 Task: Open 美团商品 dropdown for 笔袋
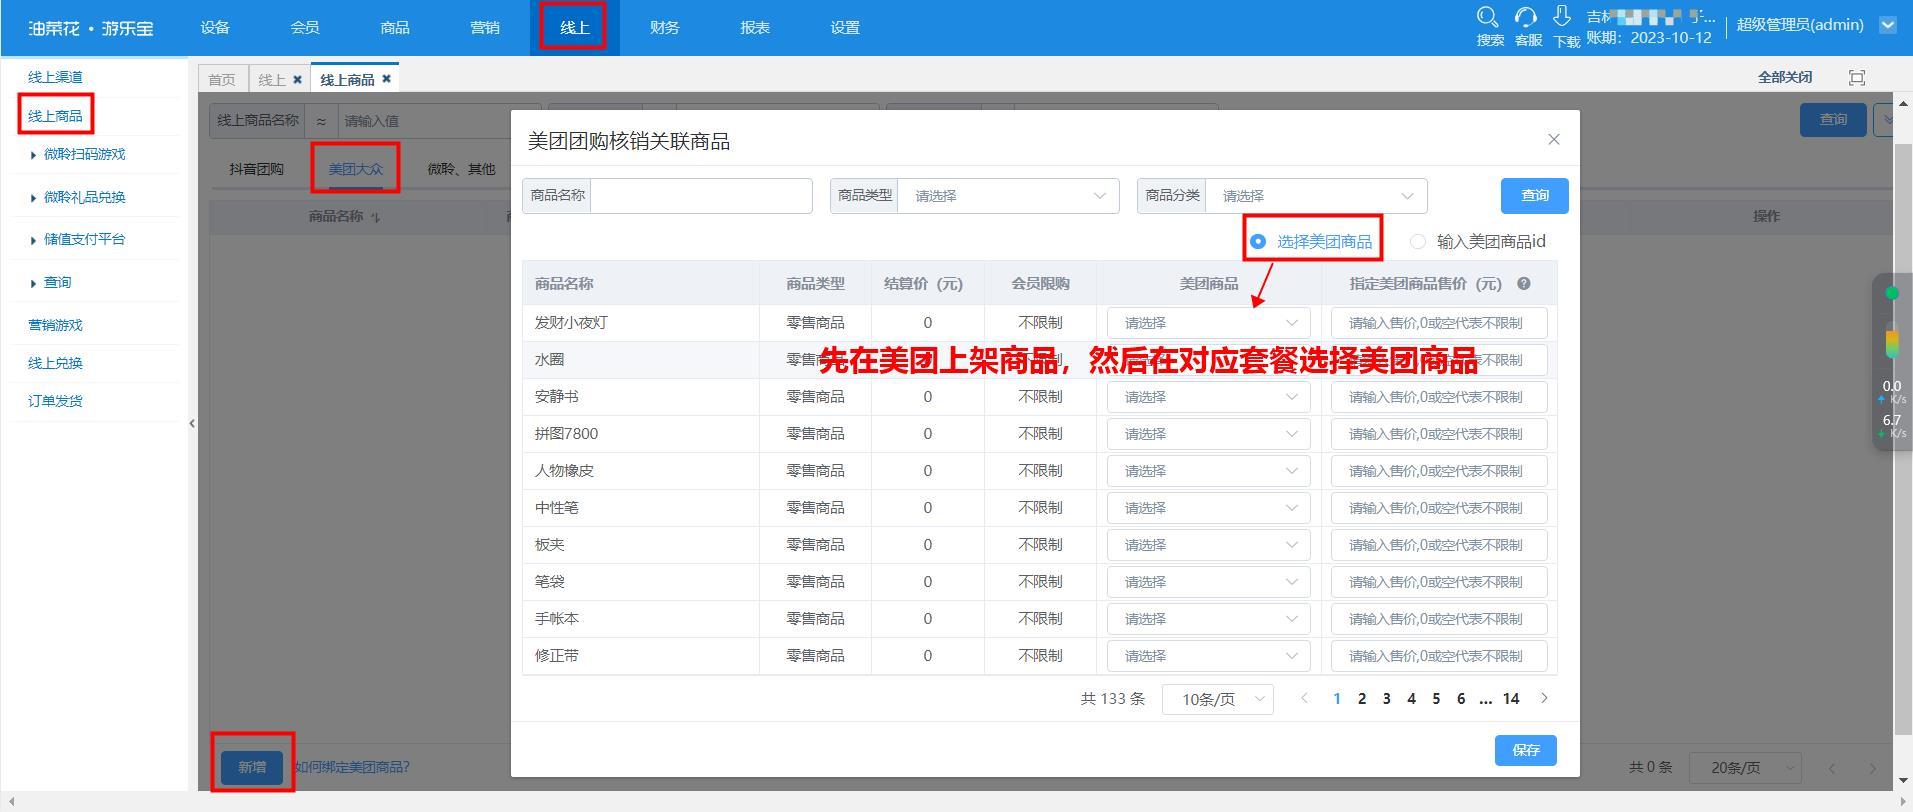(x=1208, y=582)
